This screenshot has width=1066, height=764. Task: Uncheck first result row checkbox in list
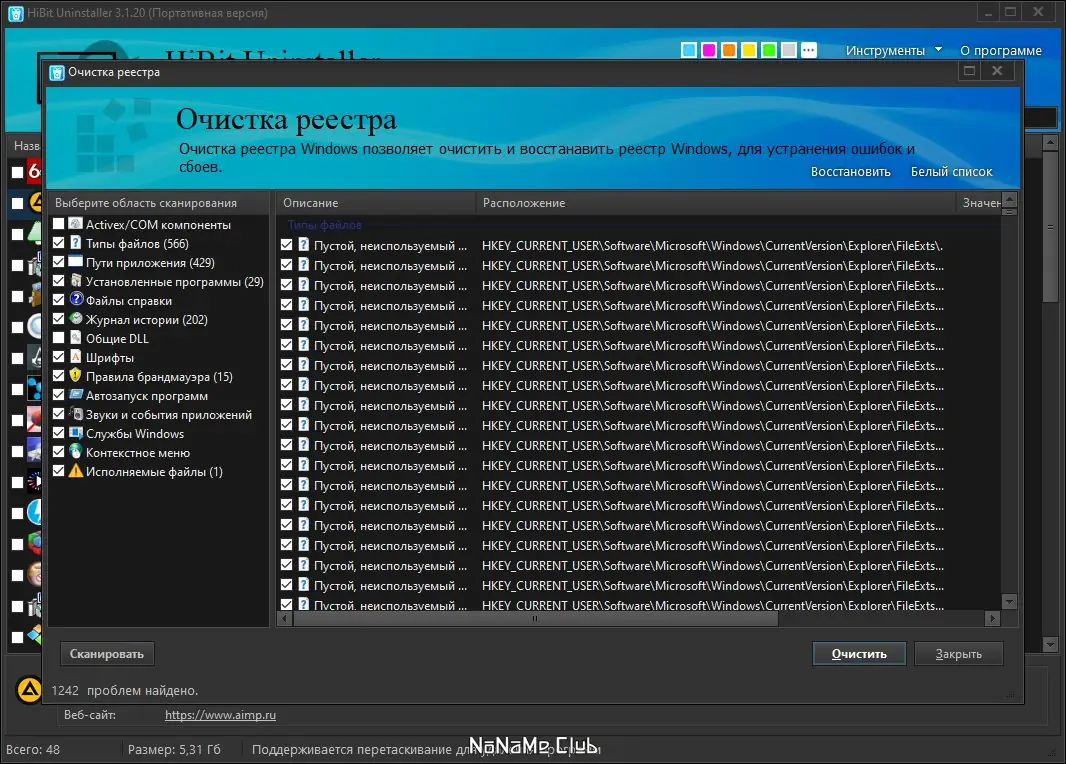(x=286, y=245)
